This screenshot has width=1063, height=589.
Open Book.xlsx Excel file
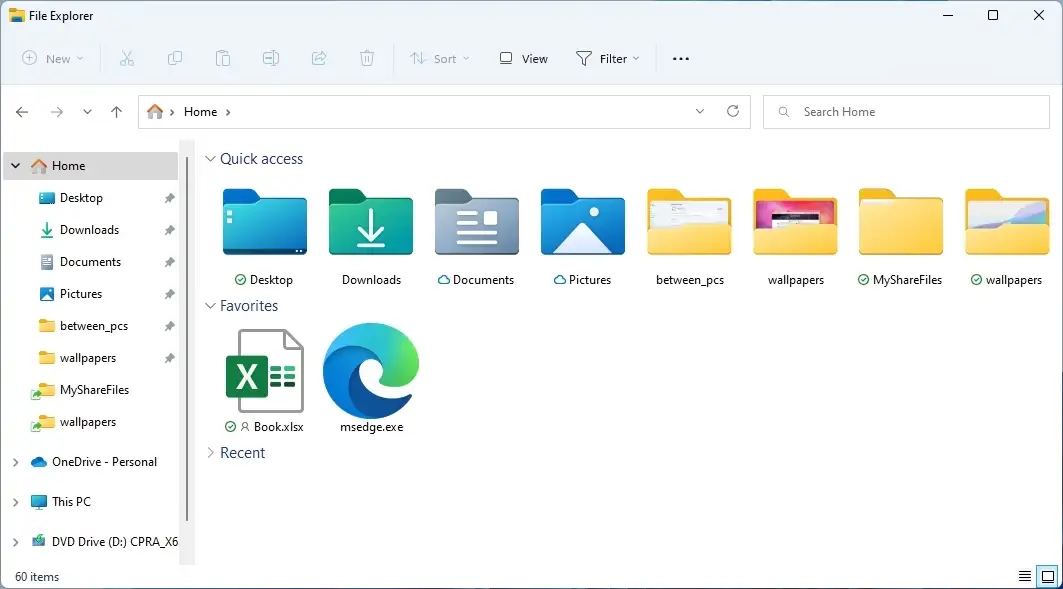click(x=265, y=372)
